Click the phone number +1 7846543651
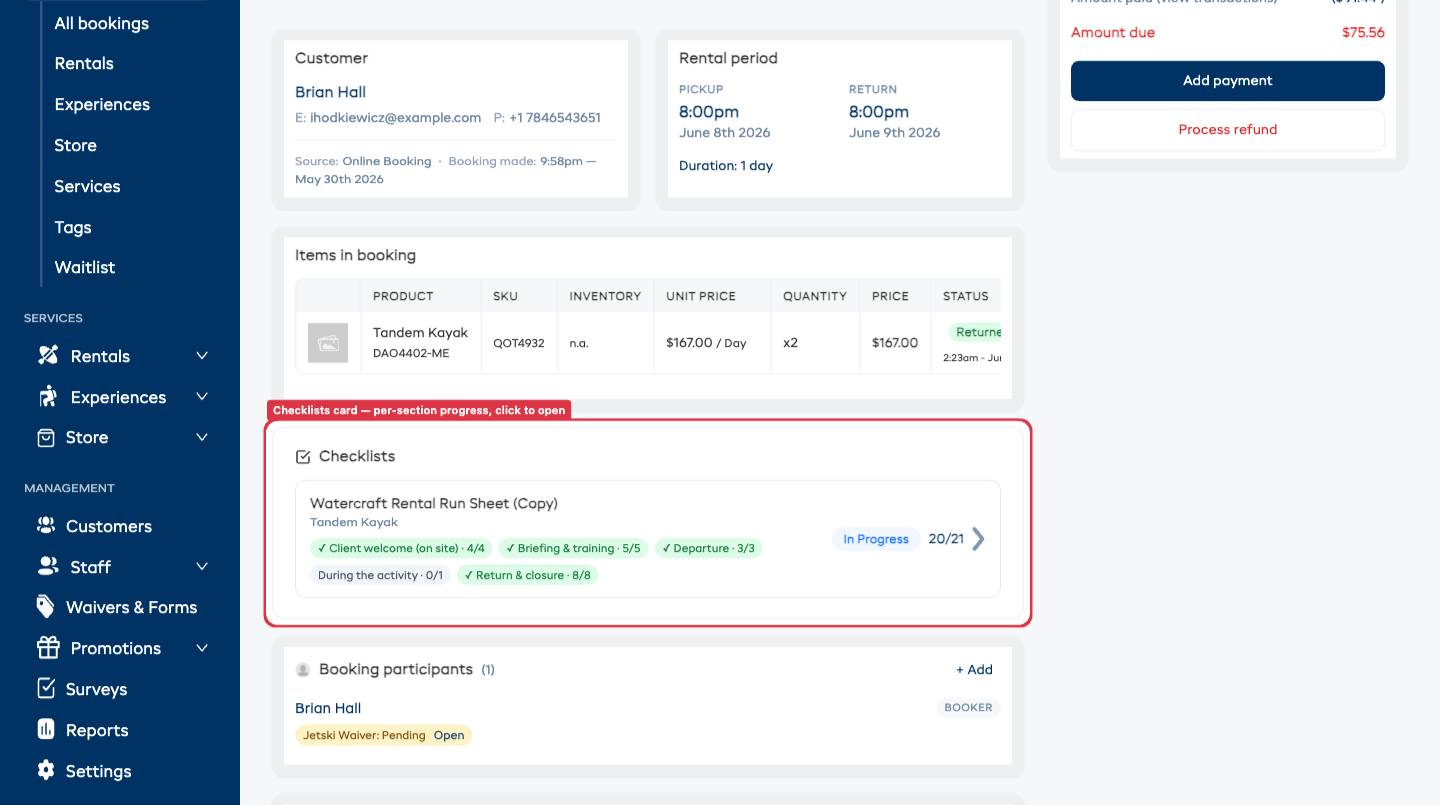The width and height of the screenshot is (1440, 805). click(x=555, y=117)
